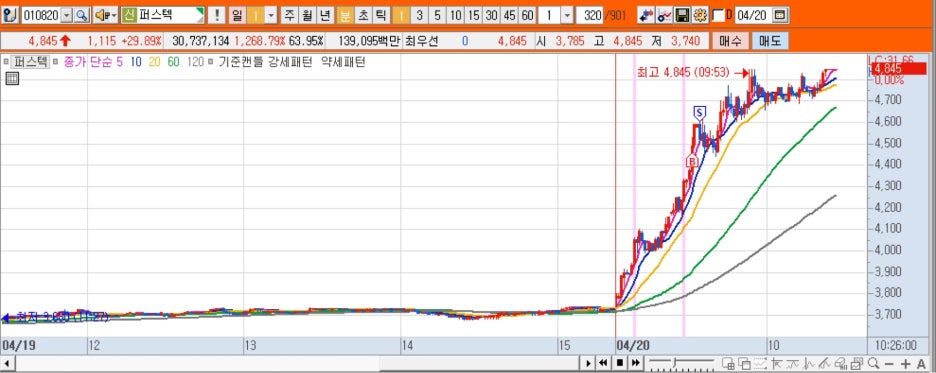Click the dotted range lines icon
This screenshot has width=936, height=373.
(x=760, y=363)
